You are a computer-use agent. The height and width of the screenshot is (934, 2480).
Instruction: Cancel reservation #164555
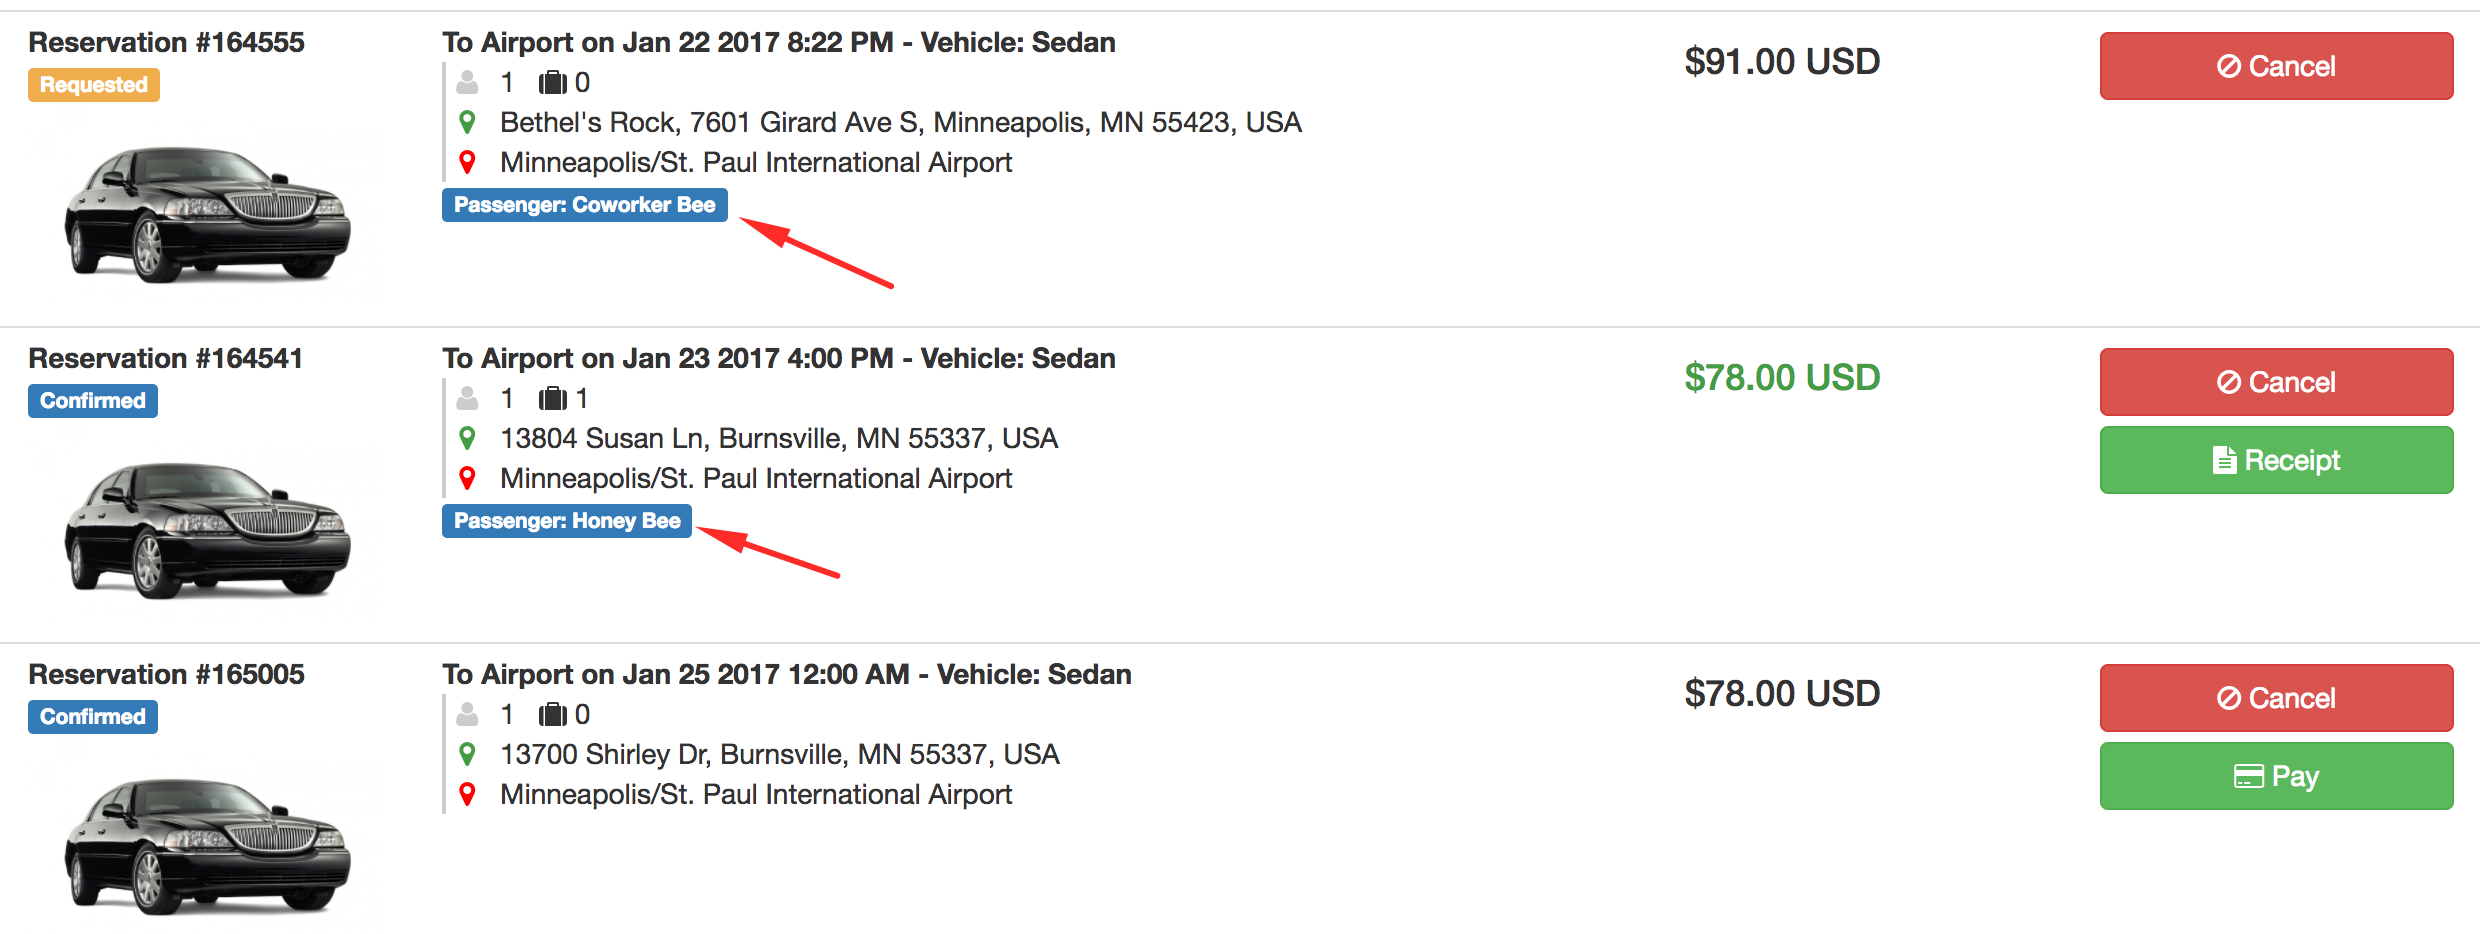[2275, 66]
